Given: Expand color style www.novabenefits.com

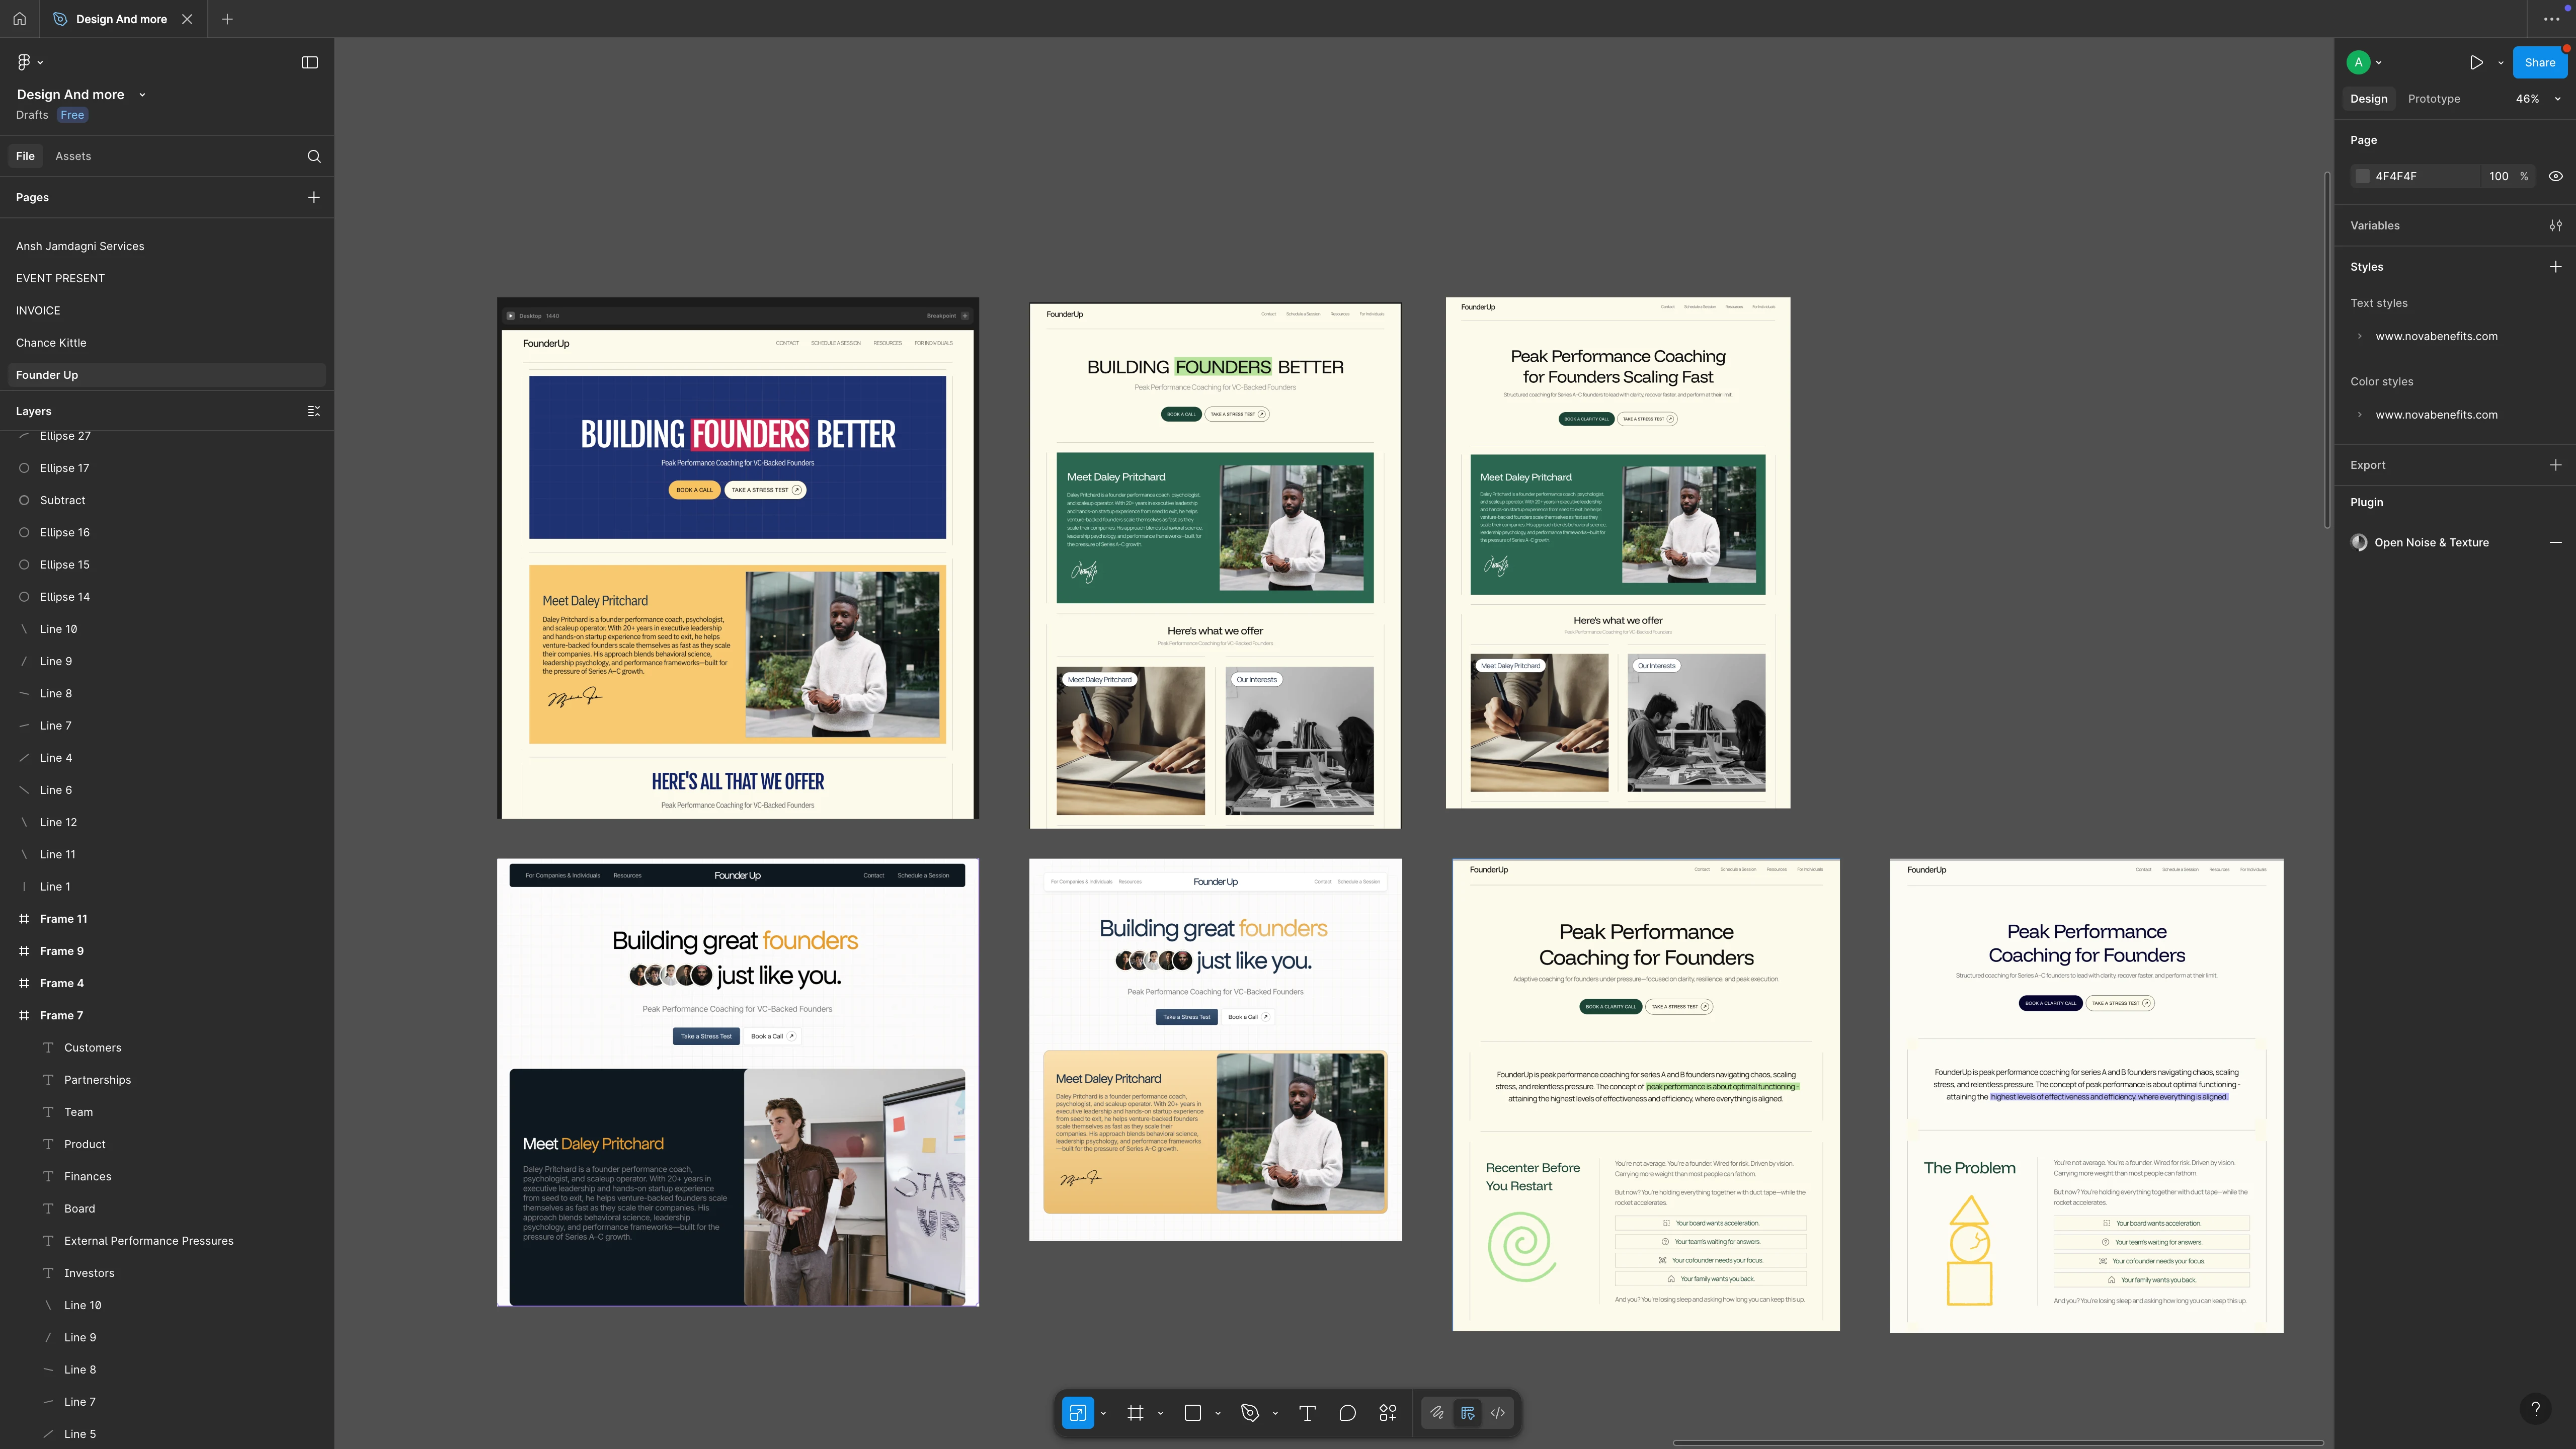Looking at the screenshot, I should coord(2359,415).
